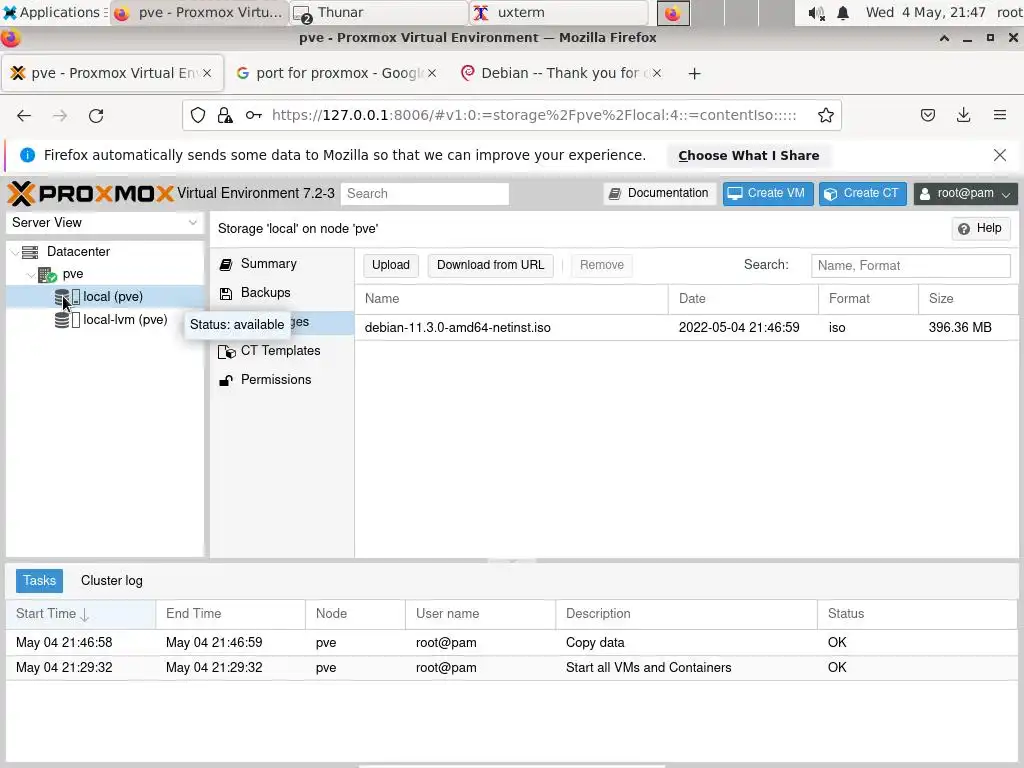Click the Download from URL button
This screenshot has width=1024, height=768.
pos(490,265)
